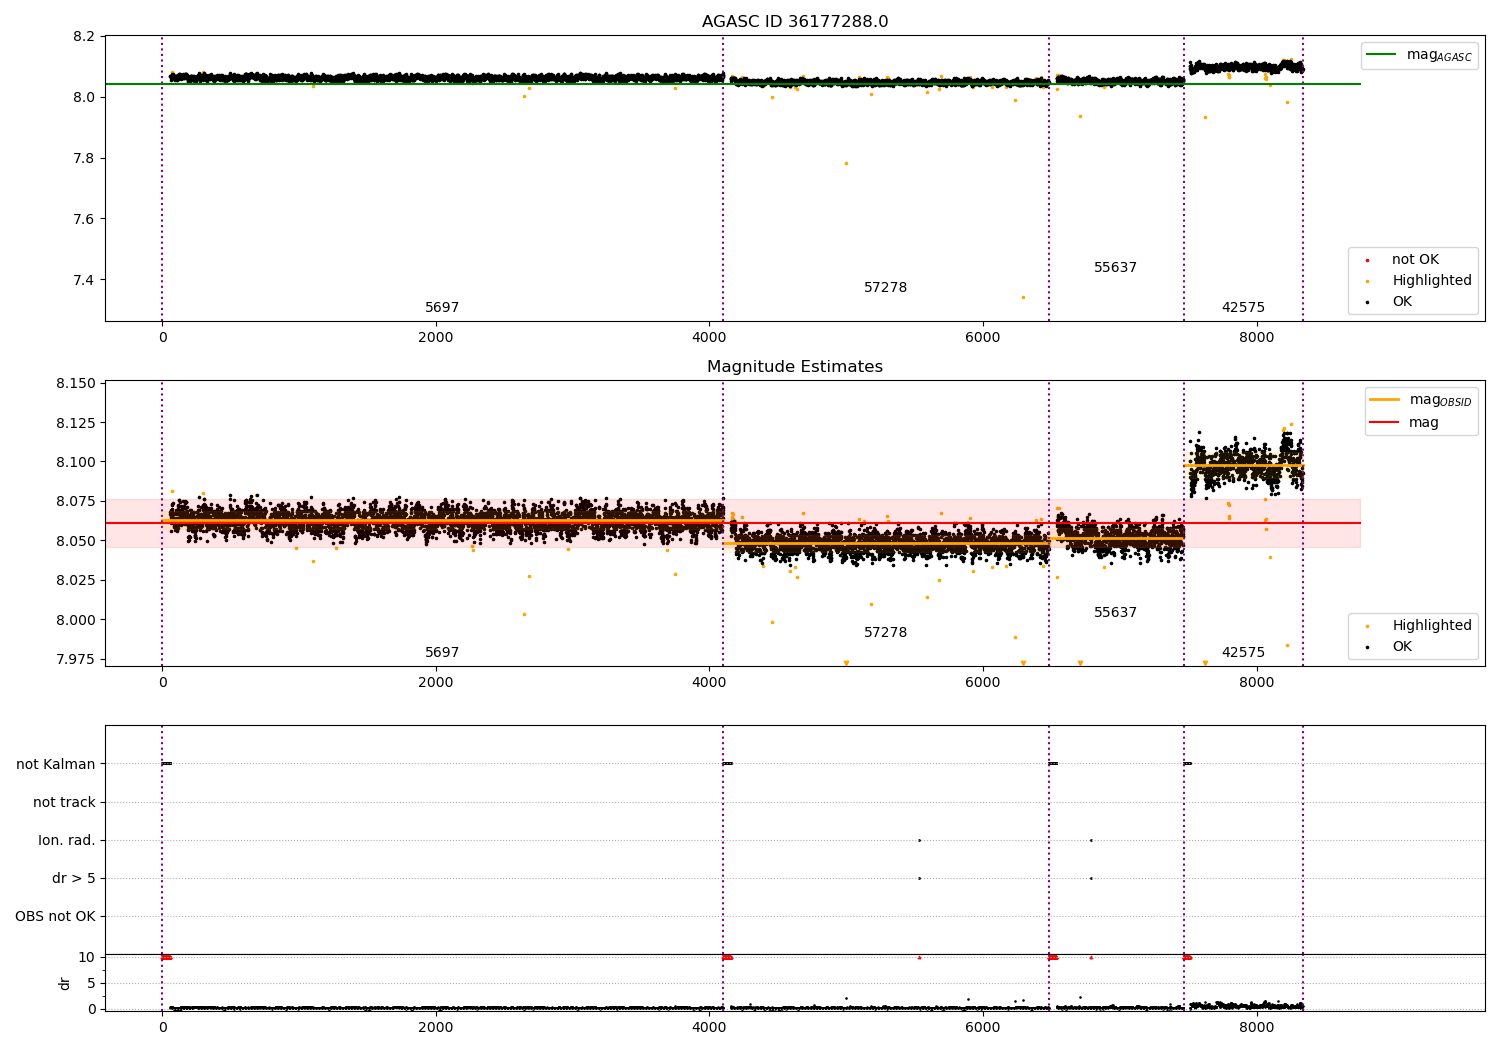Select the 8.075 y-axis tick label
This screenshot has width=1500, height=1050.
[77, 502]
